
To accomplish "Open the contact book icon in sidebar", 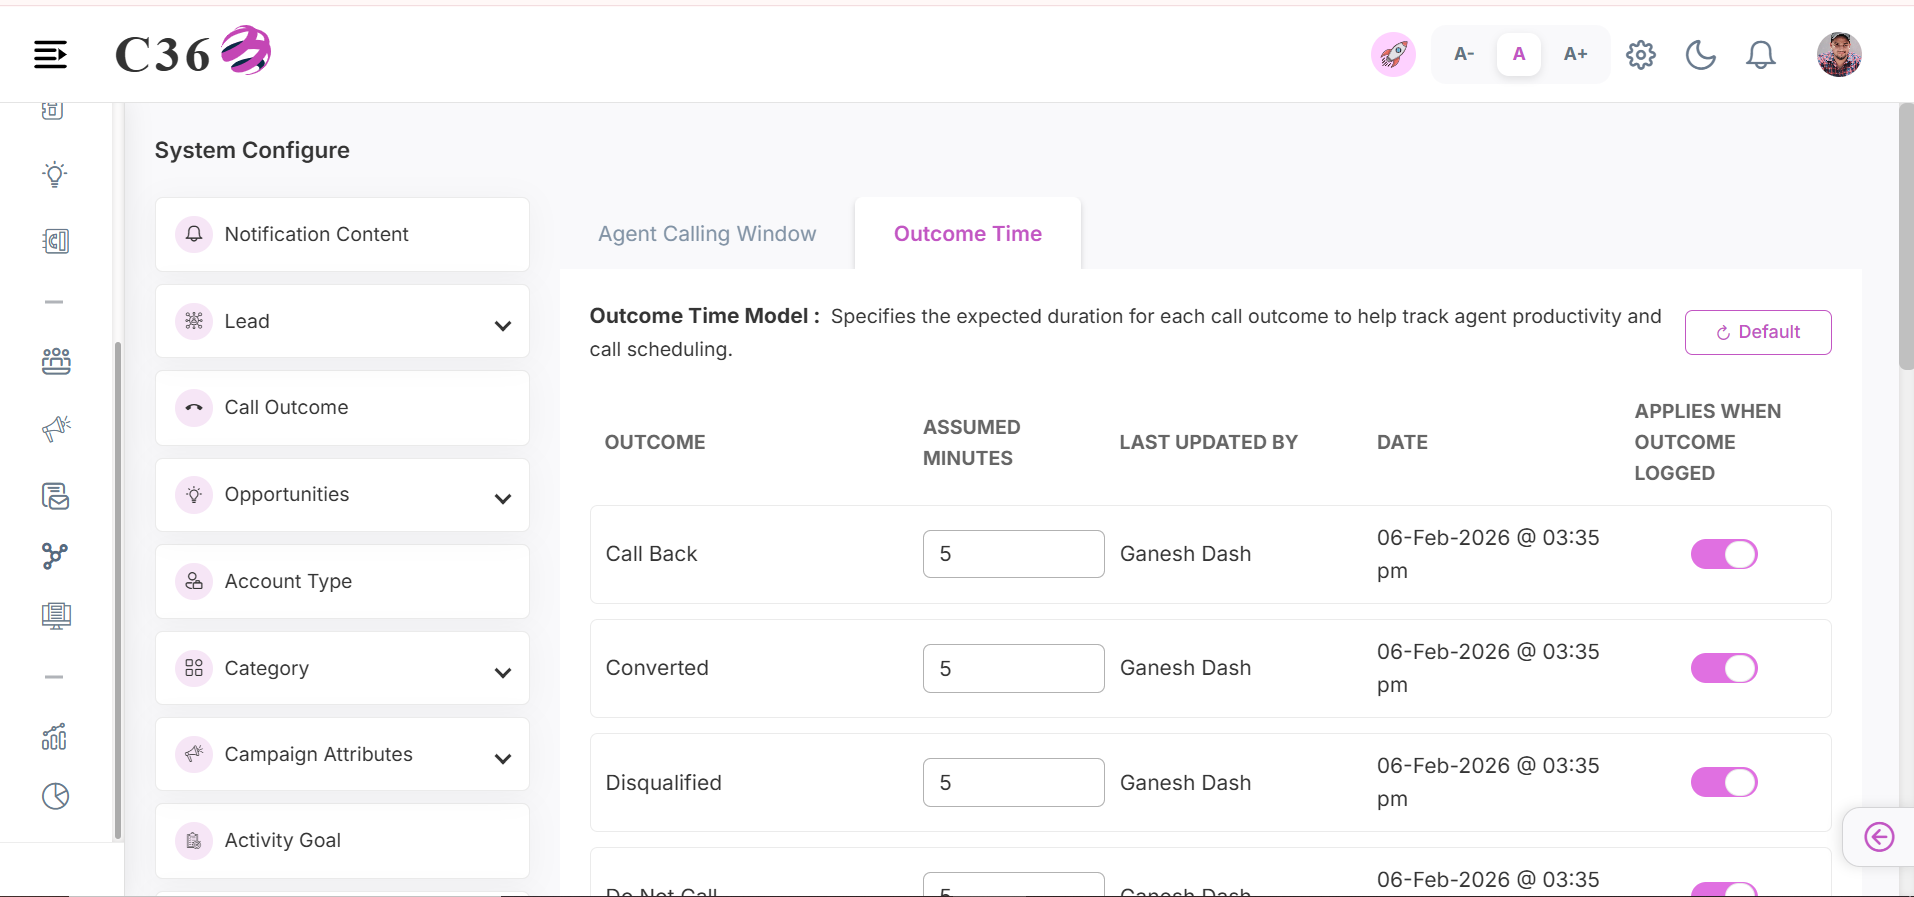I will pos(55,241).
